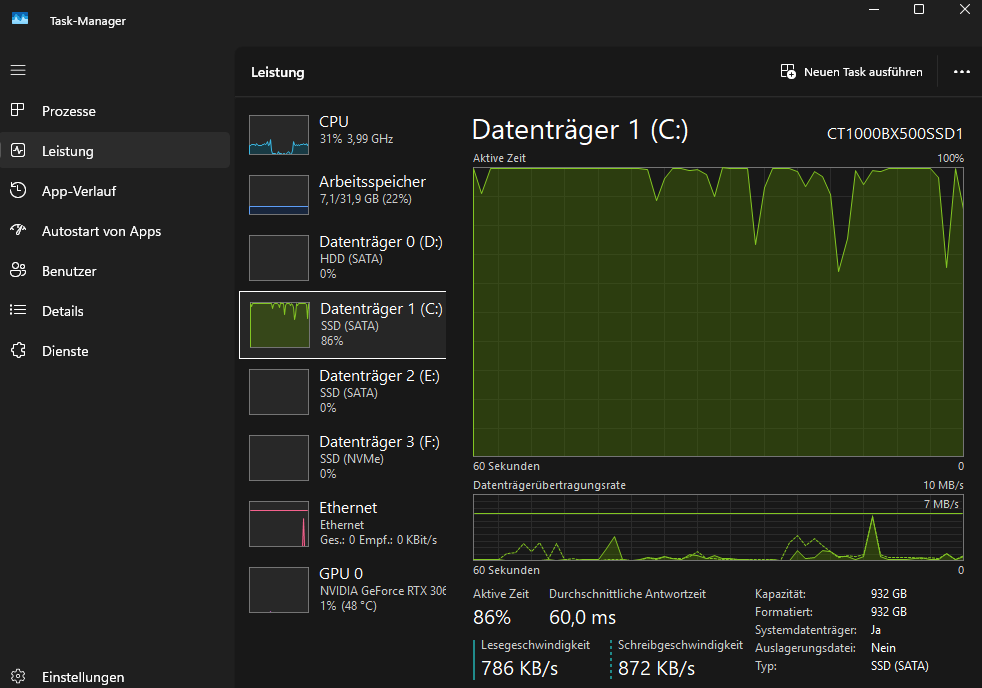Click the Leistung sidebar icon

click(x=18, y=150)
